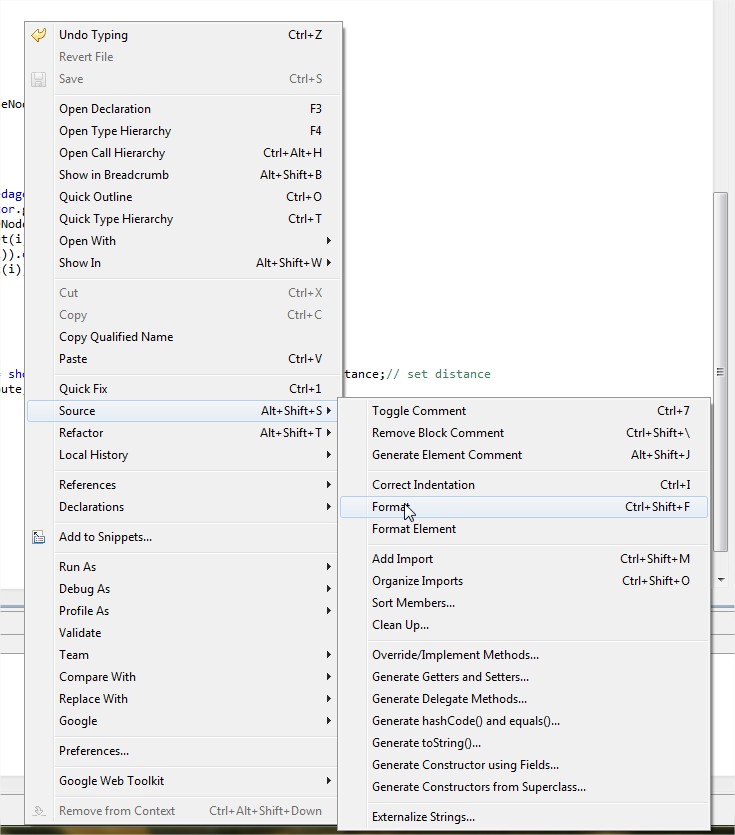This screenshot has width=735, height=835.
Task: Choose Clean Up... entry
Action: [x=524, y=625]
